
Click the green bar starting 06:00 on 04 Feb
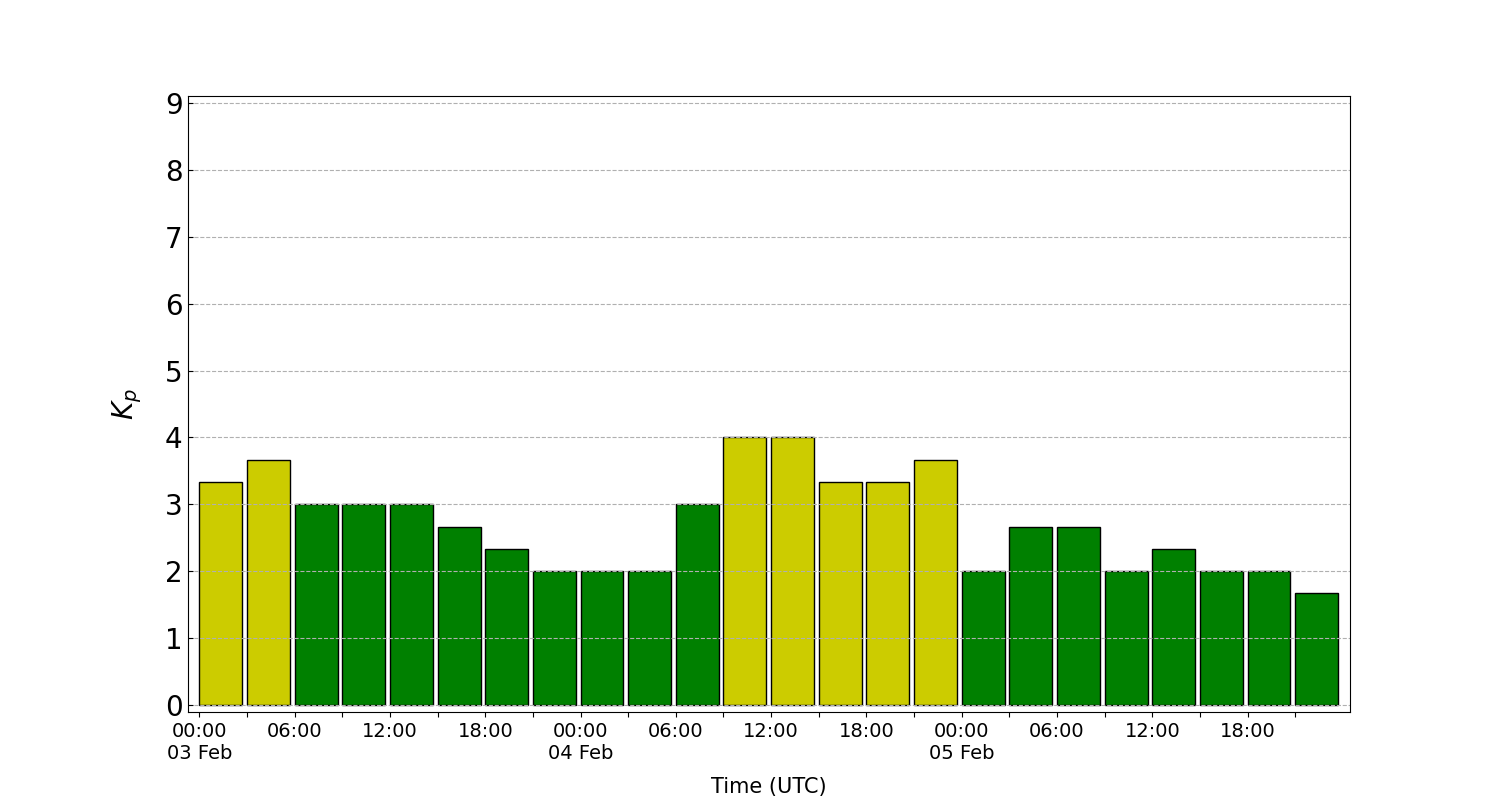tap(697, 604)
